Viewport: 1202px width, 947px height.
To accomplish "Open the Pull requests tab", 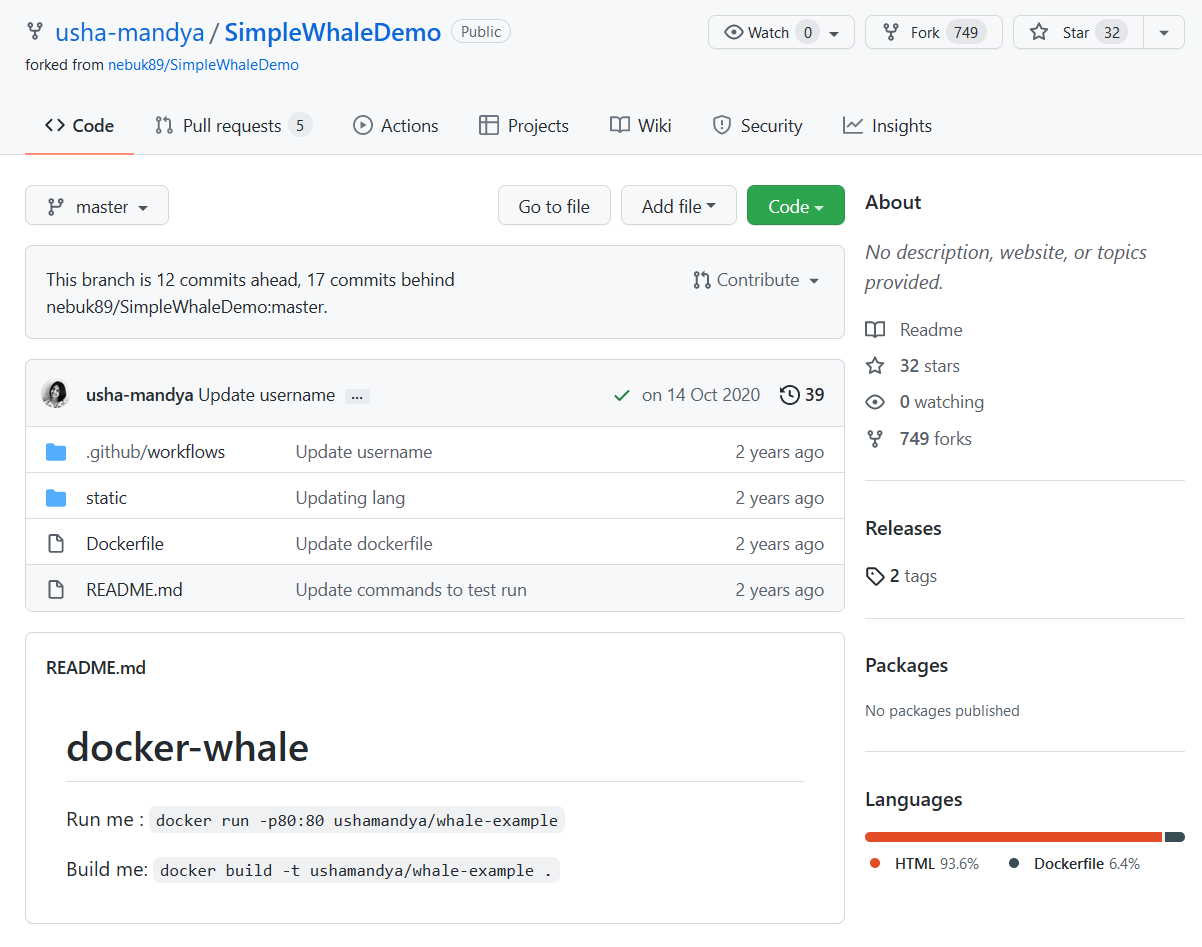I will pos(233,126).
